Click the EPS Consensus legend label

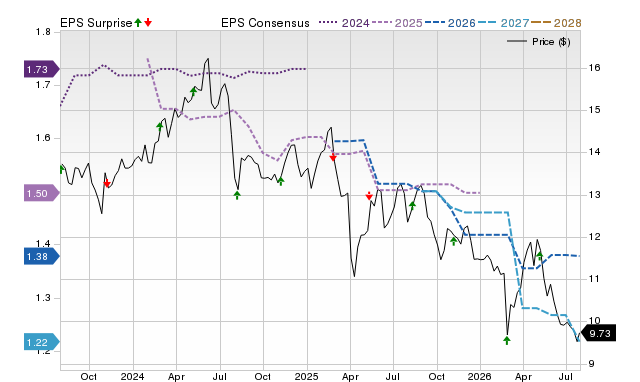pos(265,23)
